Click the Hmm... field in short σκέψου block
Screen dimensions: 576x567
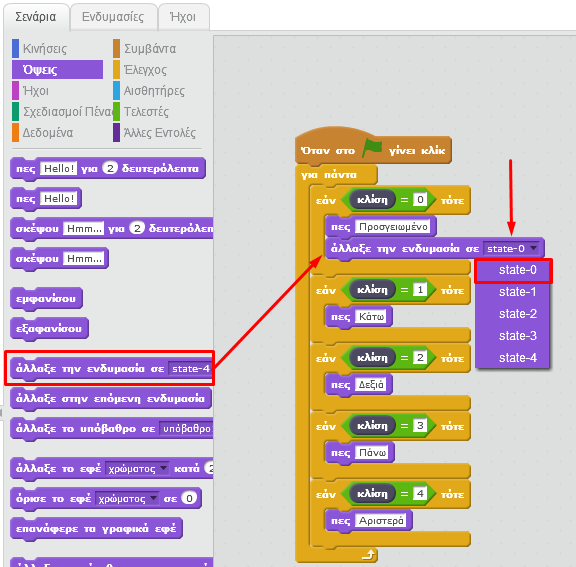(84, 259)
